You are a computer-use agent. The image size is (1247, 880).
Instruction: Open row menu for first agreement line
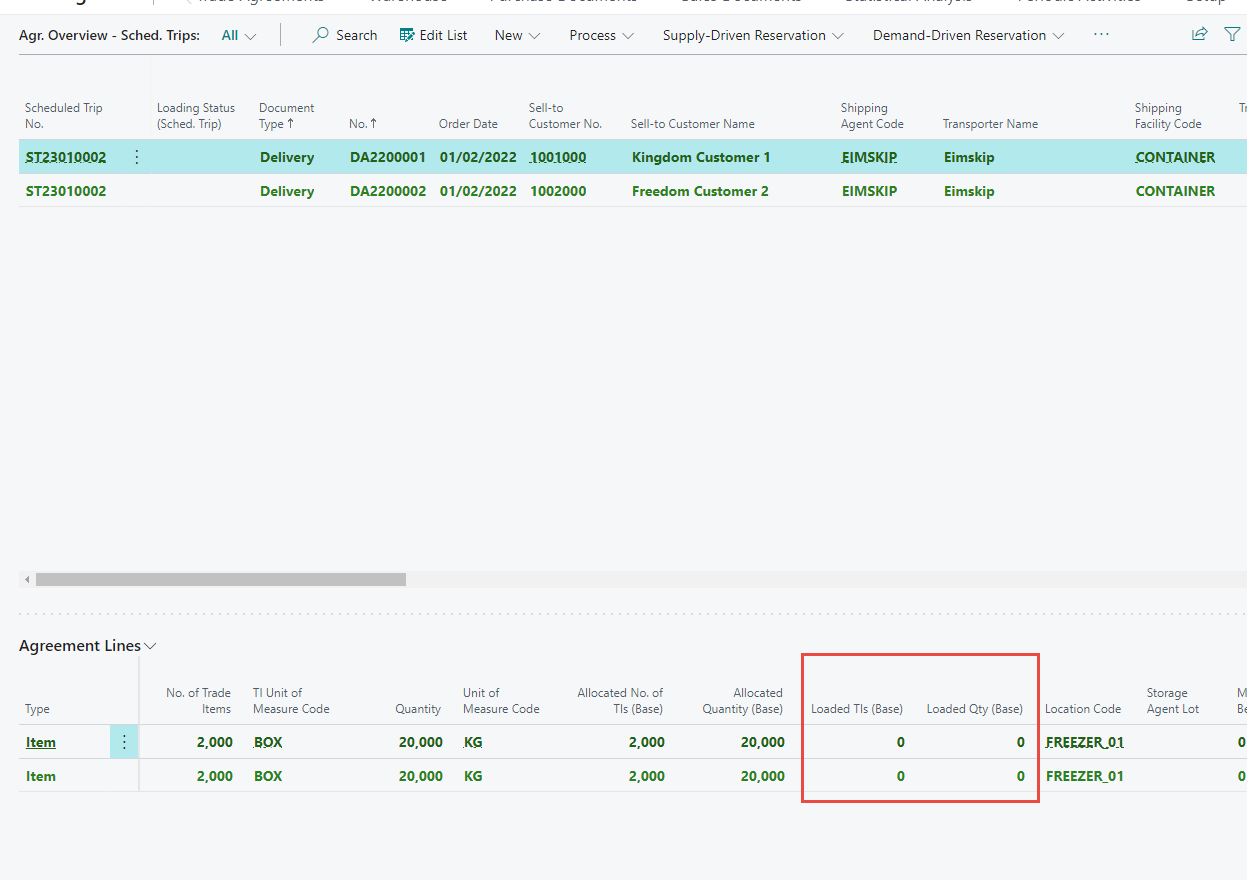tap(124, 742)
